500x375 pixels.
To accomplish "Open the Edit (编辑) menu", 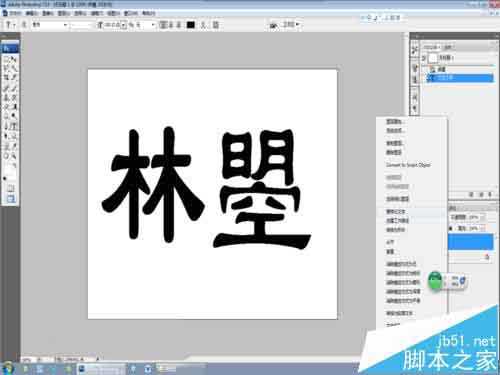I will click(x=32, y=13).
